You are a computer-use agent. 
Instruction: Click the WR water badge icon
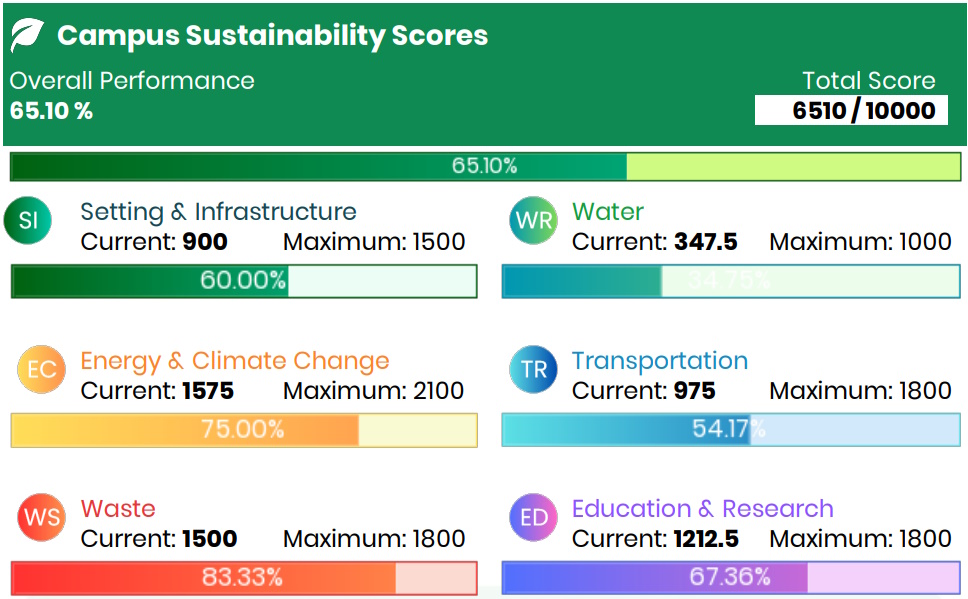[x=533, y=221]
